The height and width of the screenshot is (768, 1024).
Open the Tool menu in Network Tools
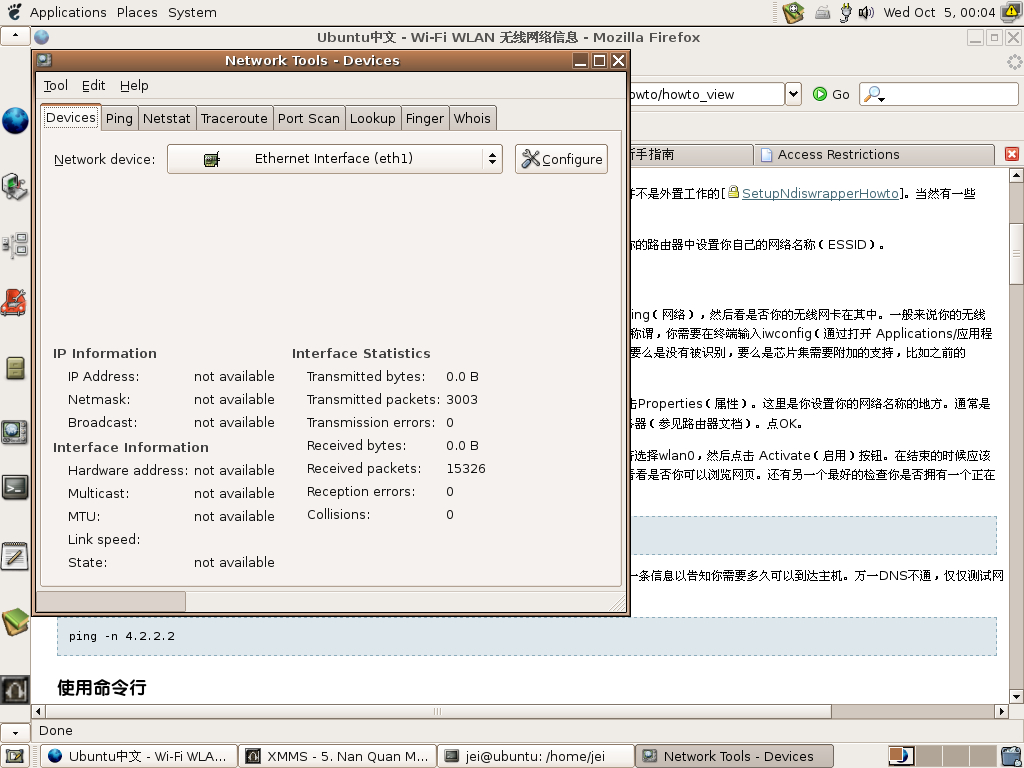tap(56, 86)
